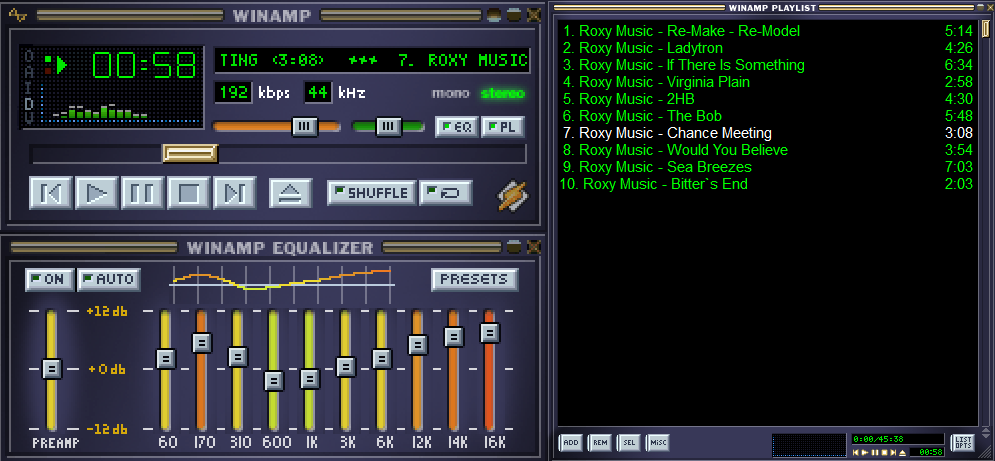The height and width of the screenshot is (461, 995).
Task: Select track '4. Roxy Music - Virginia Plain'
Action: click(768, 82)
